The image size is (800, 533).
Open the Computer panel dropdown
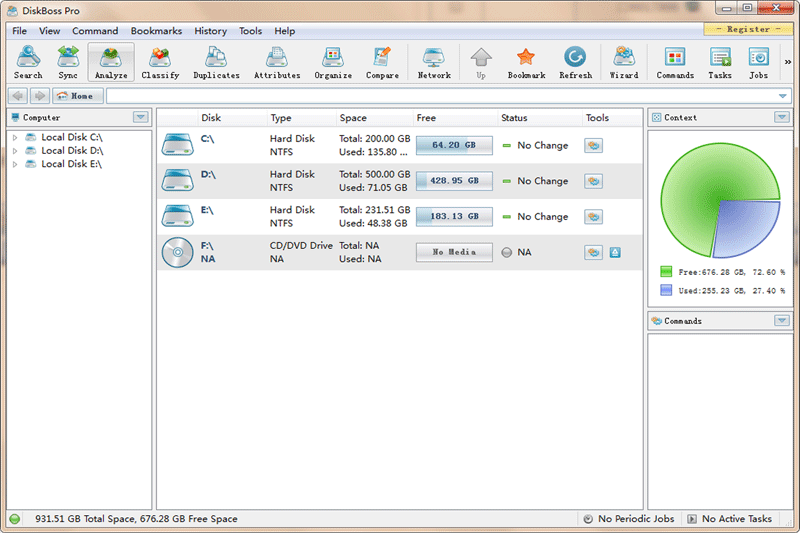(x=140, y=117)
